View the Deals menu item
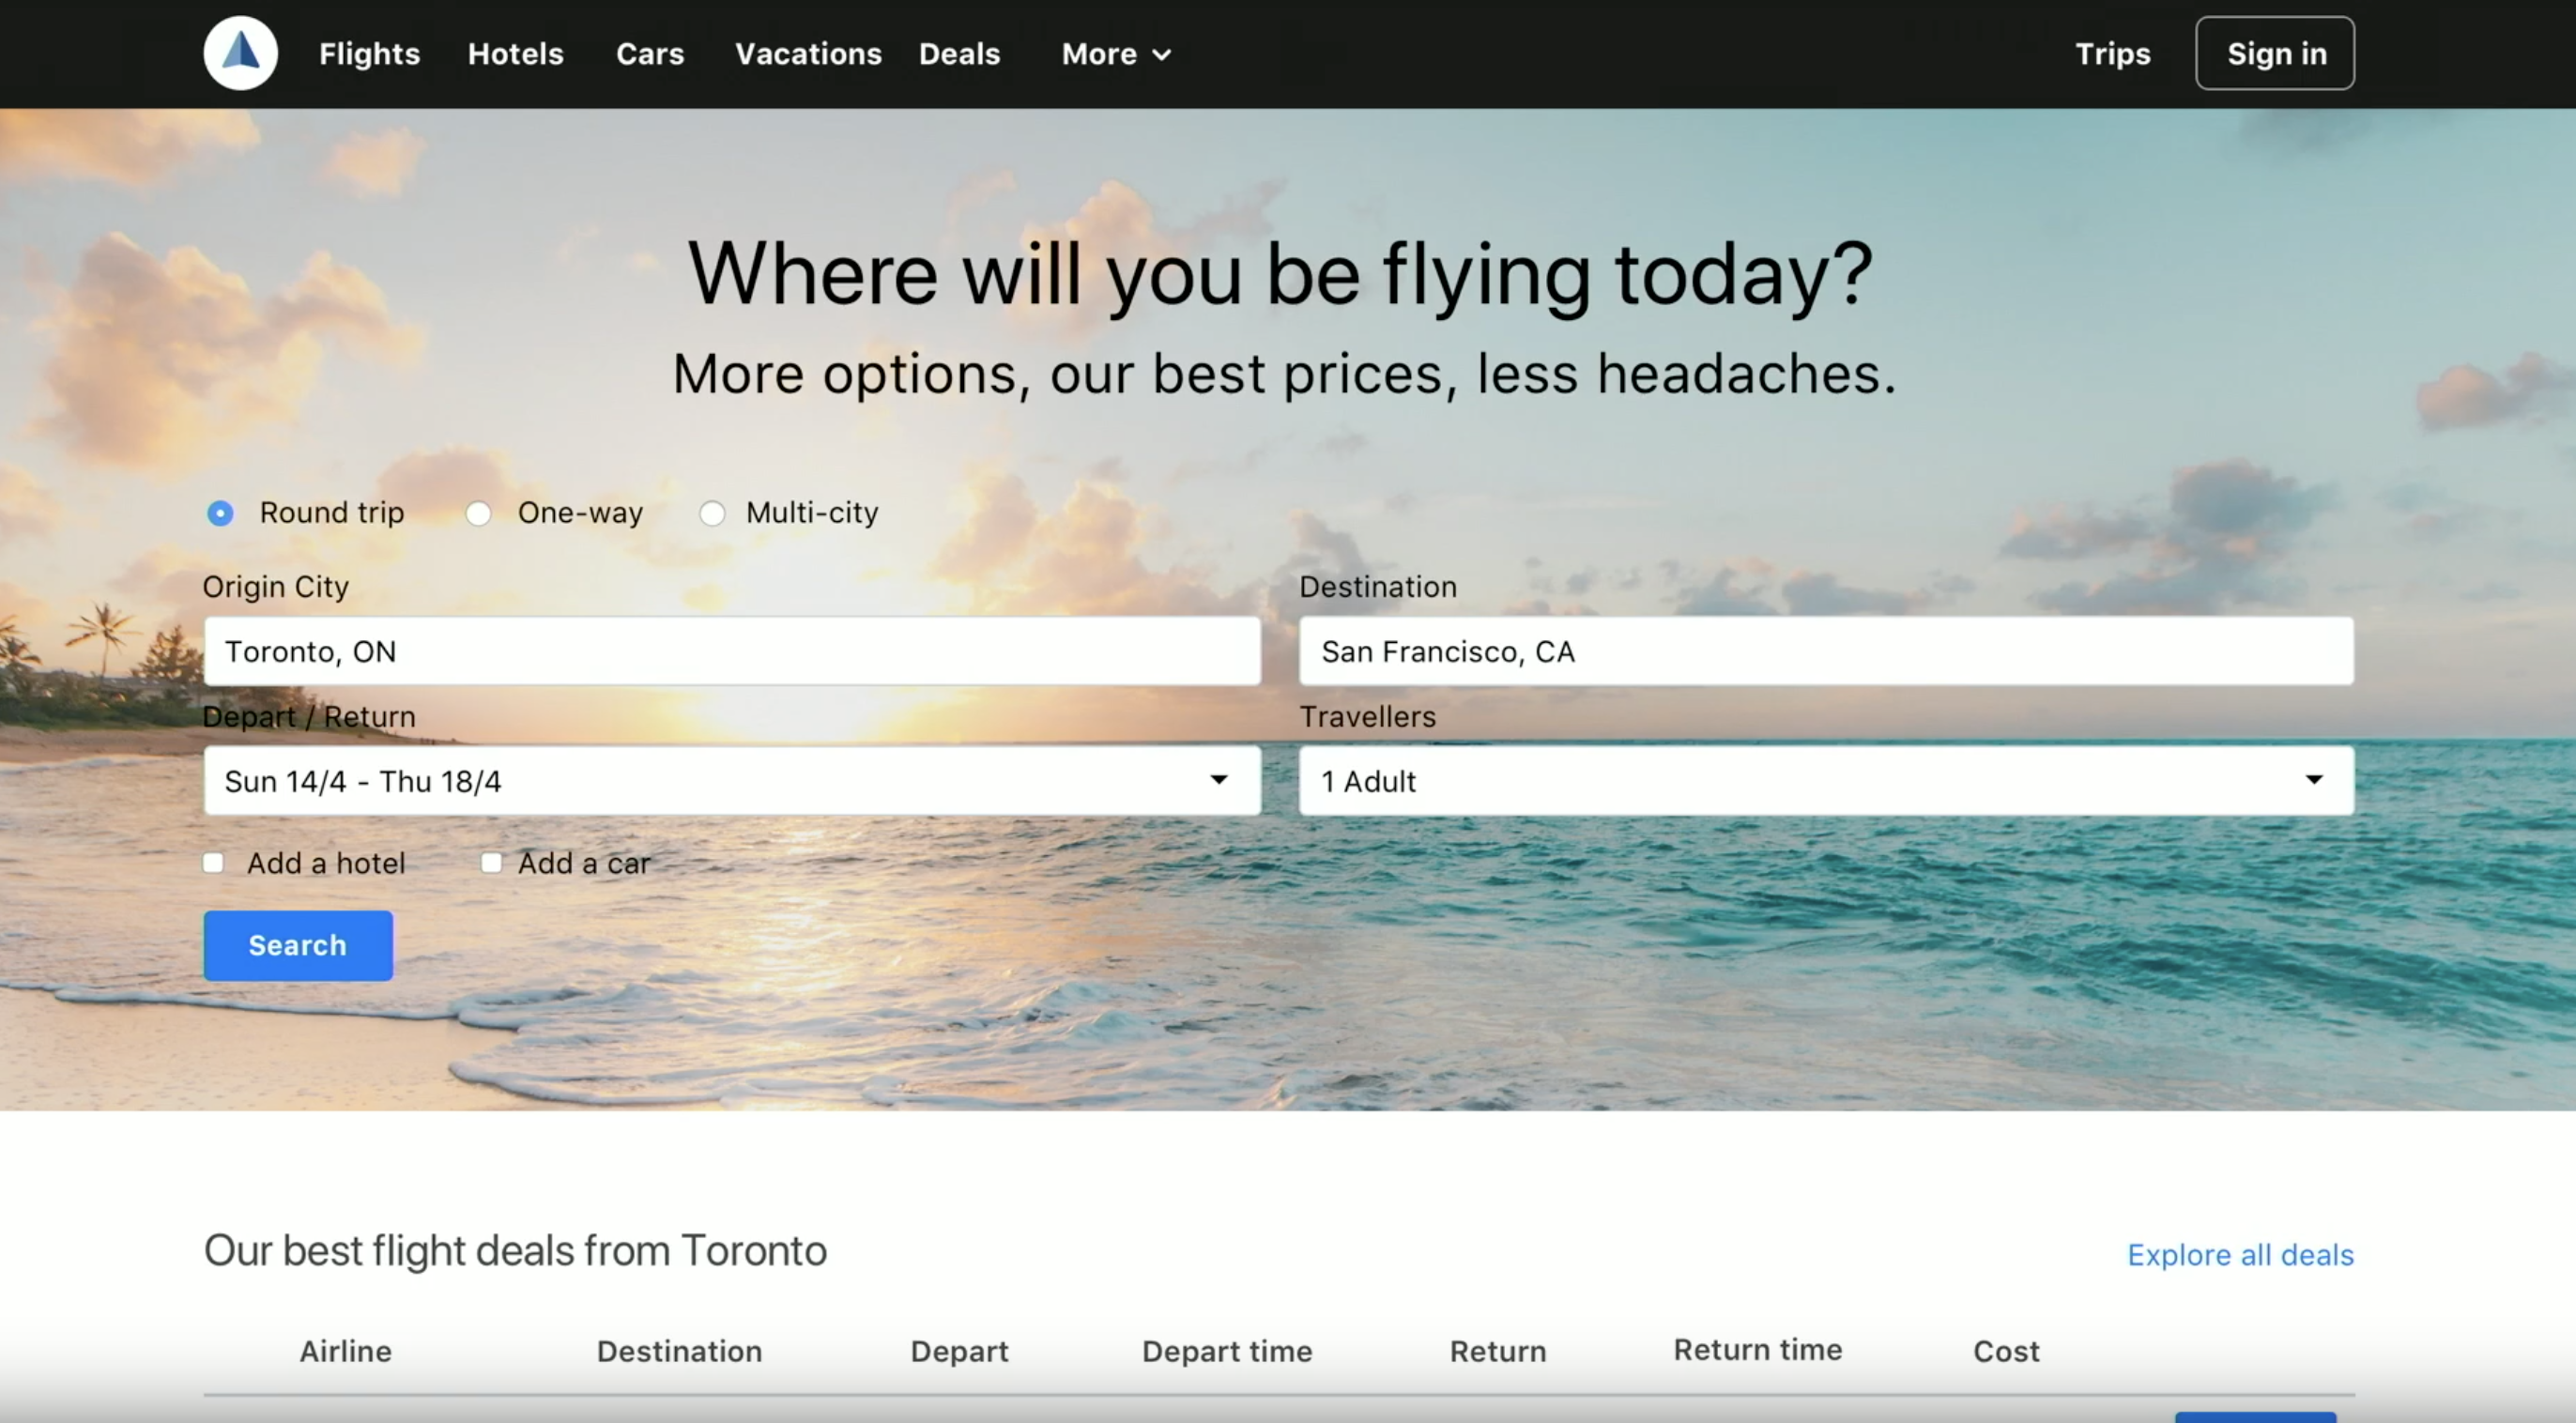Image resolution: width=2576 pixels, height=1423 pixels. pyautogui.click(x=959, y=54)
